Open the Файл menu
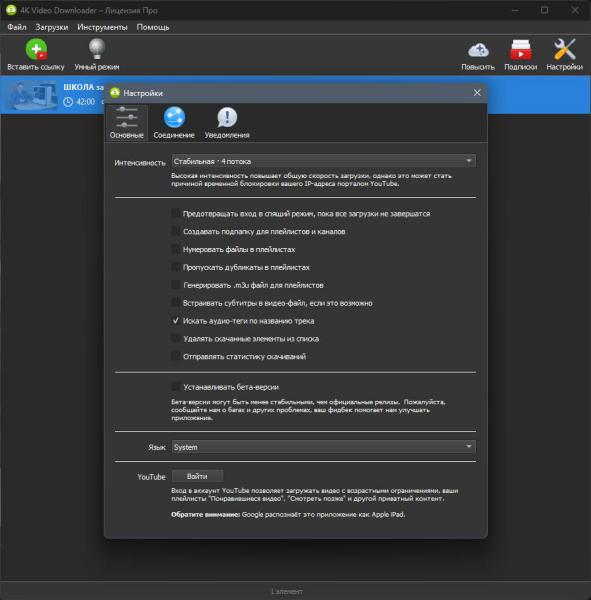This screenshot has width=591, height=600. click(17, 27)
